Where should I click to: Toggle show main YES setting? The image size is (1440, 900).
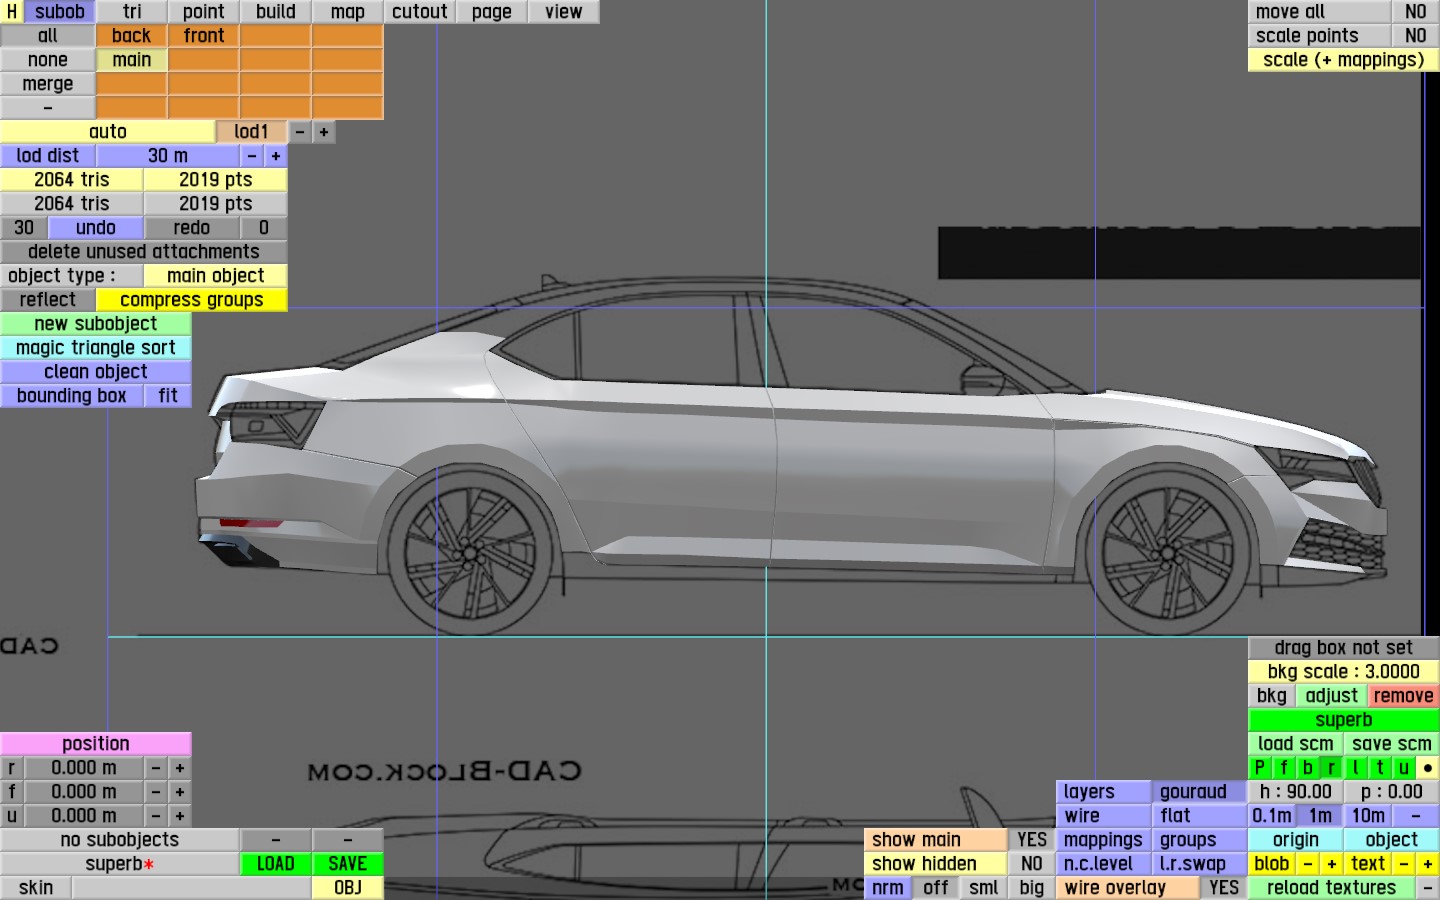click(1032, 840)
